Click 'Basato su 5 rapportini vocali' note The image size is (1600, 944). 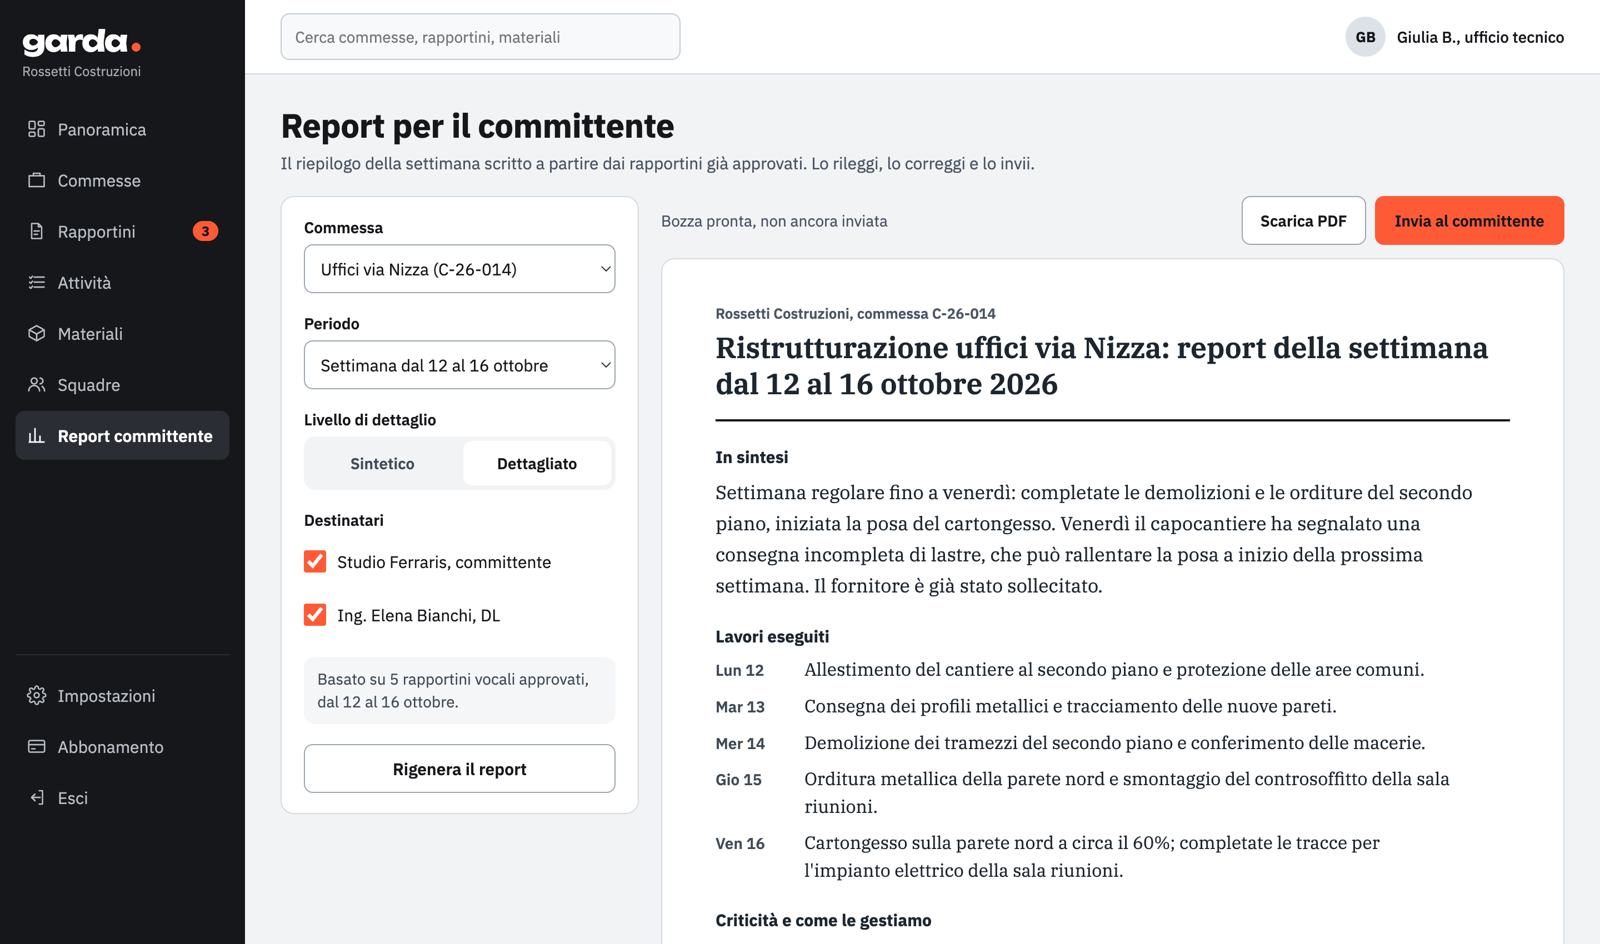(x=459, y=690)
